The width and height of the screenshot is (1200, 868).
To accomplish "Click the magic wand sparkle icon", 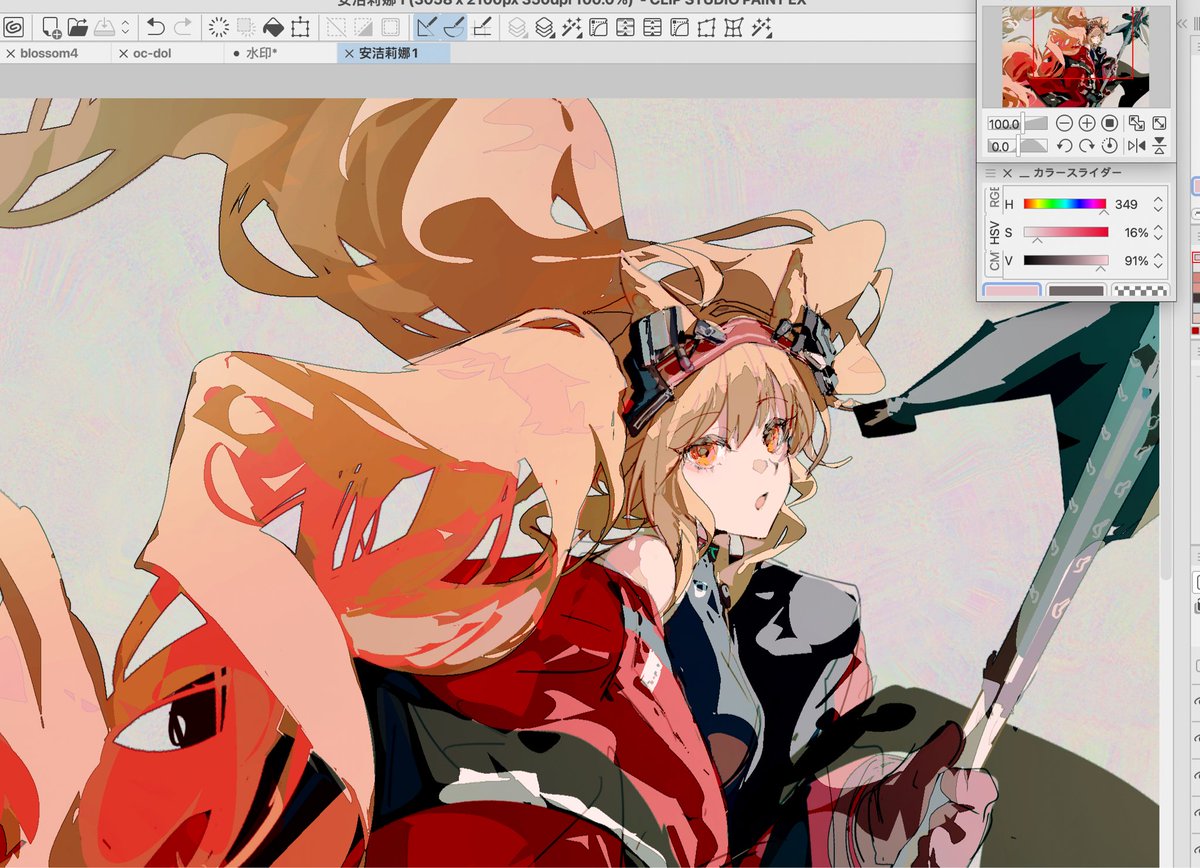I will click(571, 27).
